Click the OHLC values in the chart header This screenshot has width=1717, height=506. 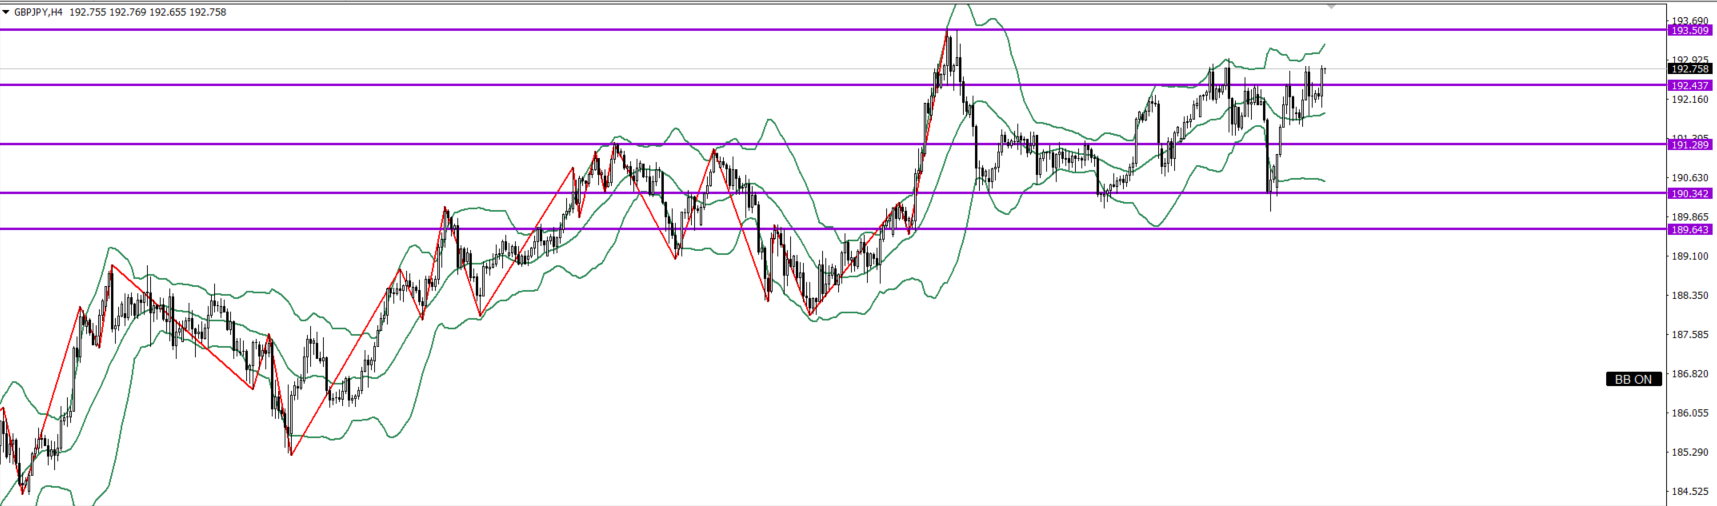pos(148,12)
